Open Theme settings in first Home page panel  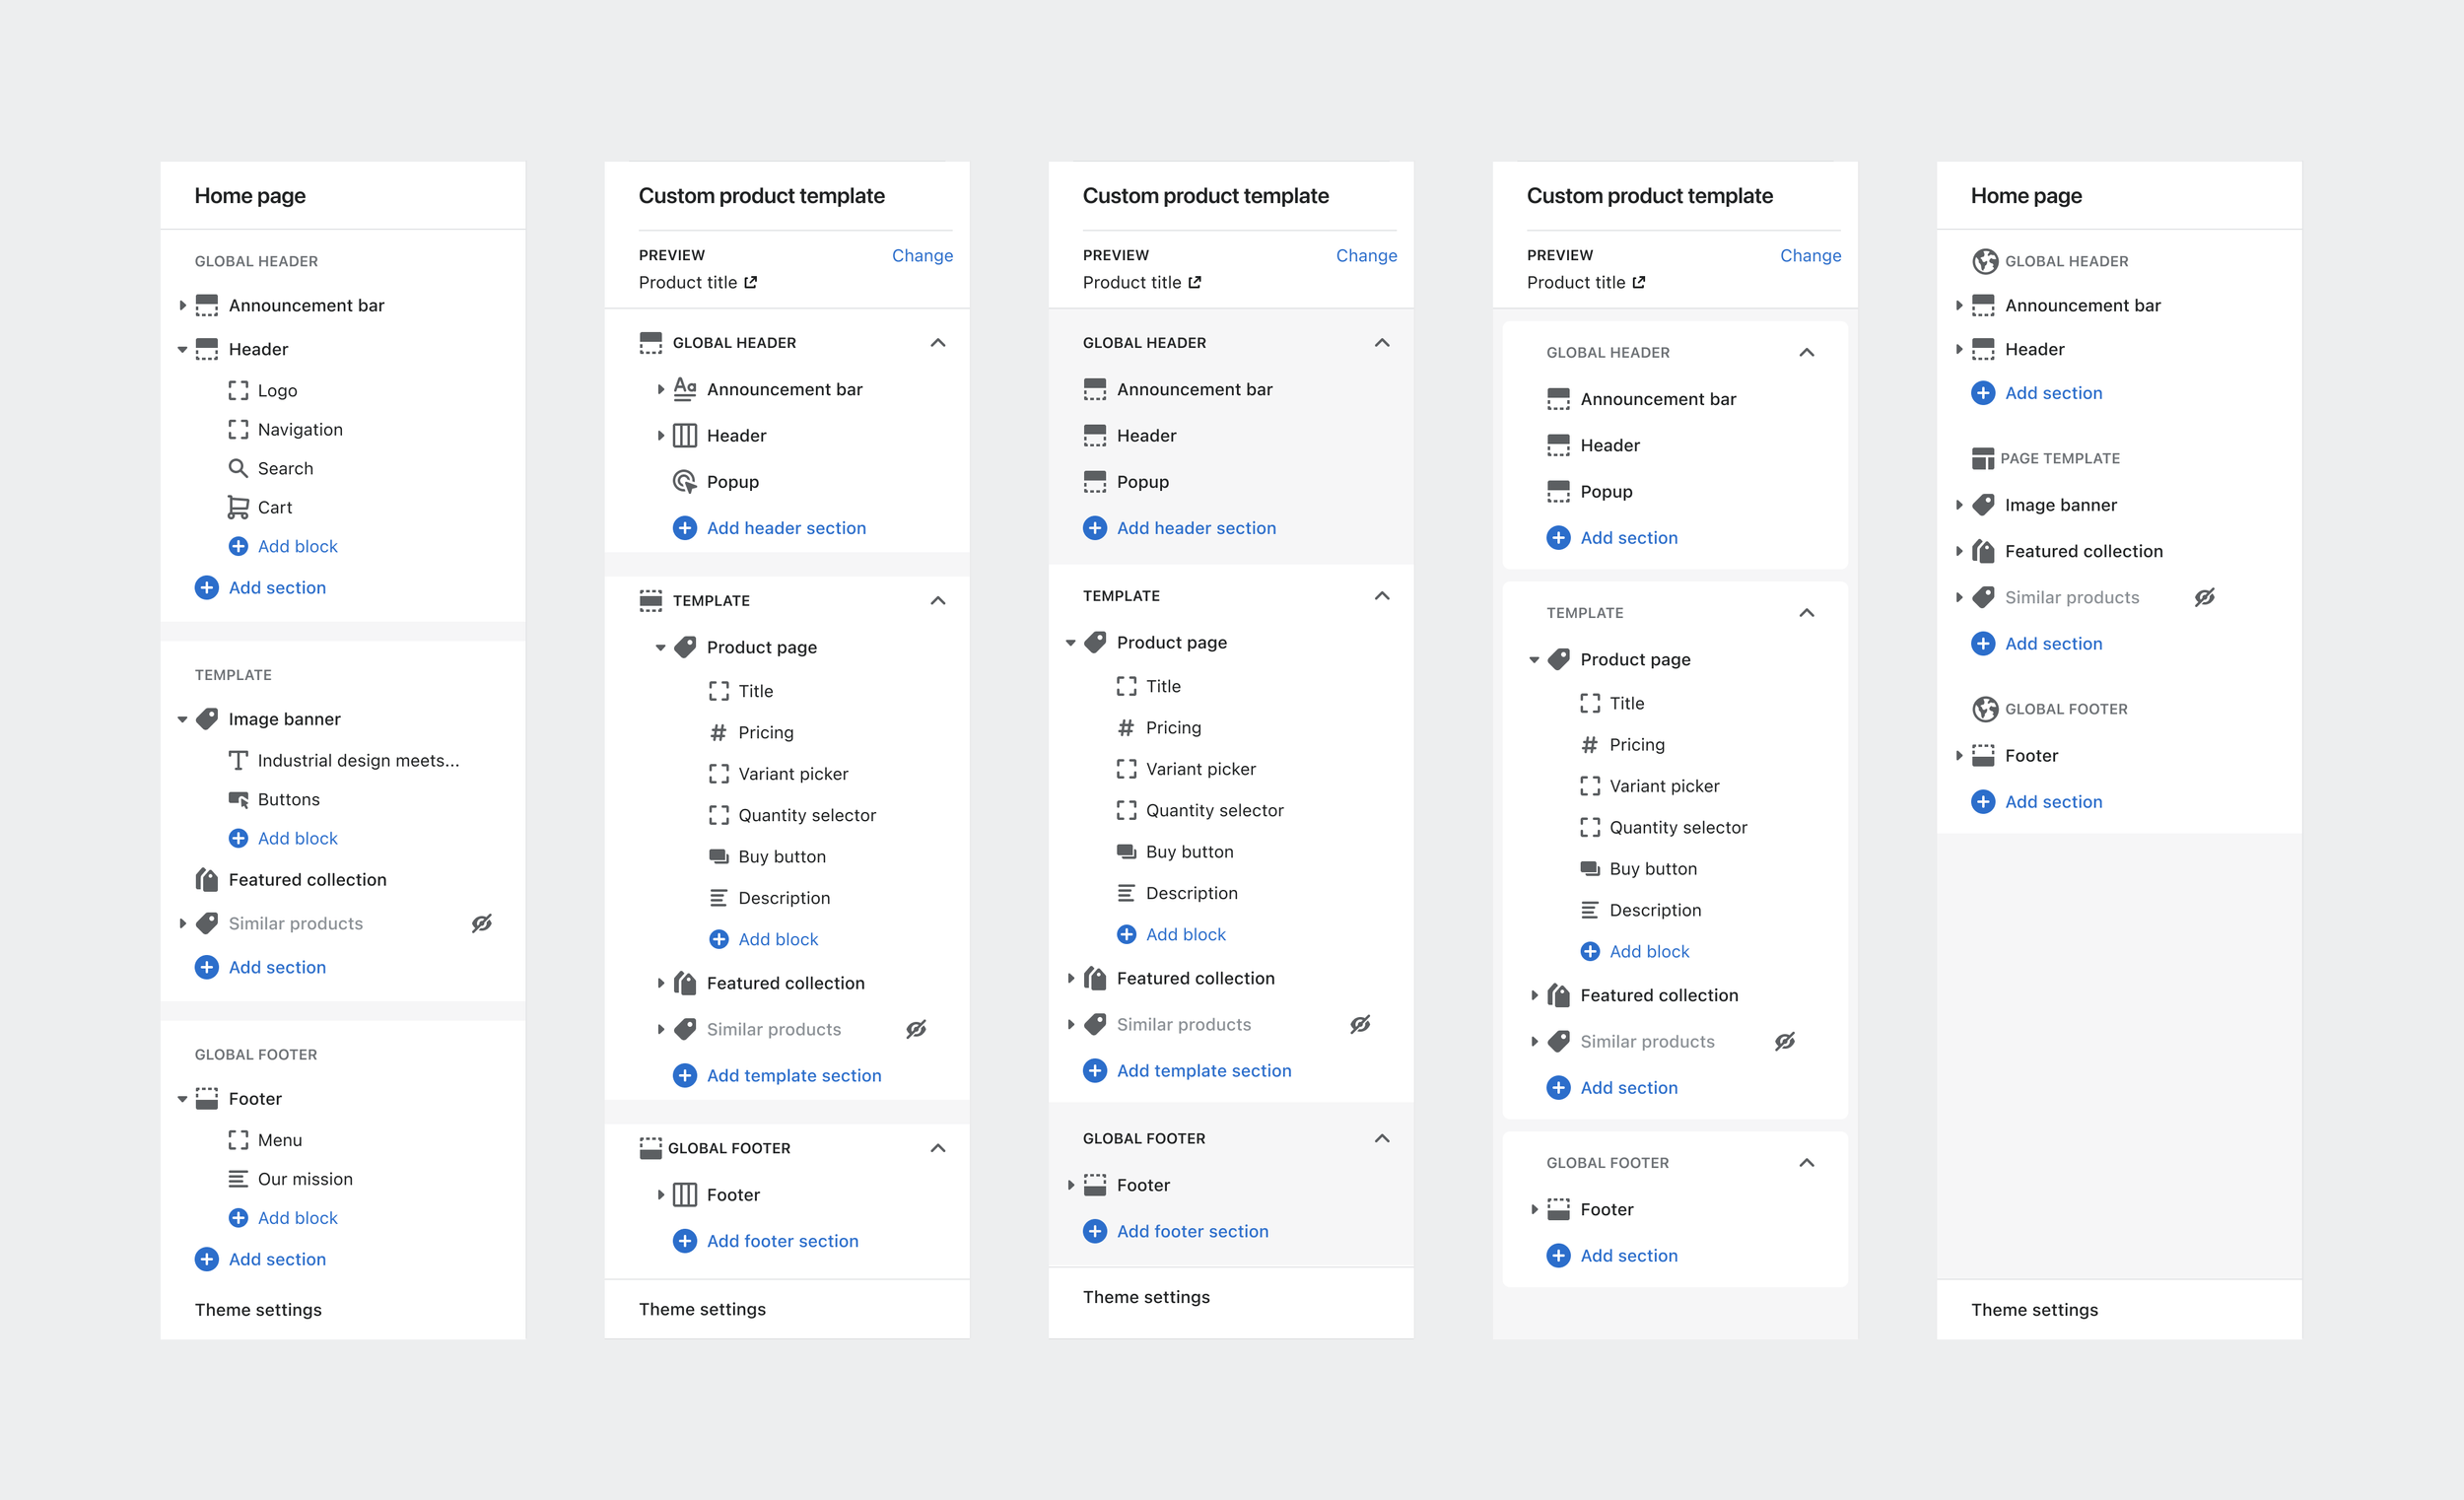(258, 1309)
